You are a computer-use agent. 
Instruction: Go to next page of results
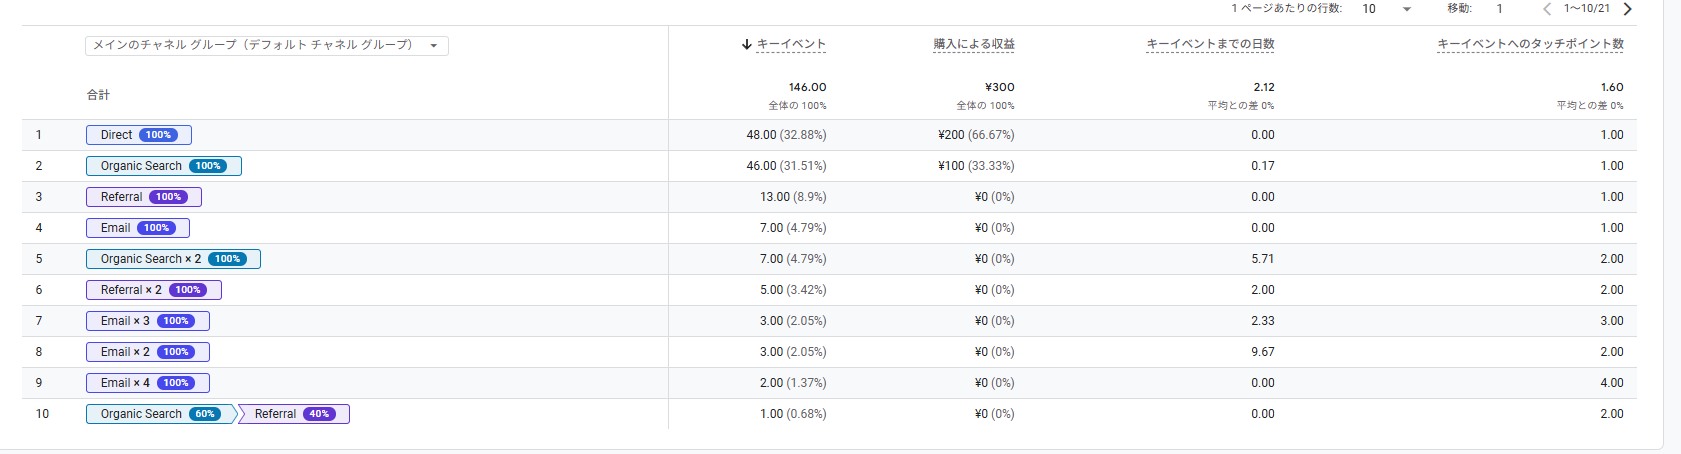click(1628, 9)
